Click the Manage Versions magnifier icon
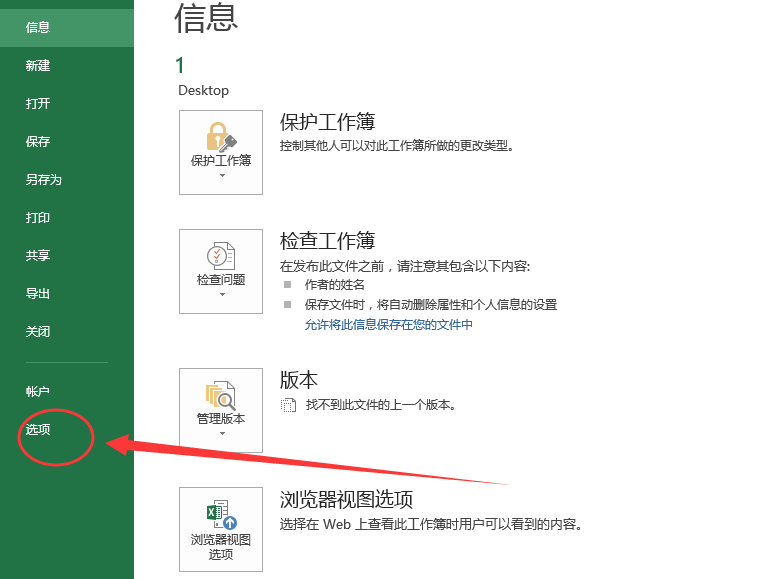The width and height of the screenshot is (762, 579). [221, 395]
